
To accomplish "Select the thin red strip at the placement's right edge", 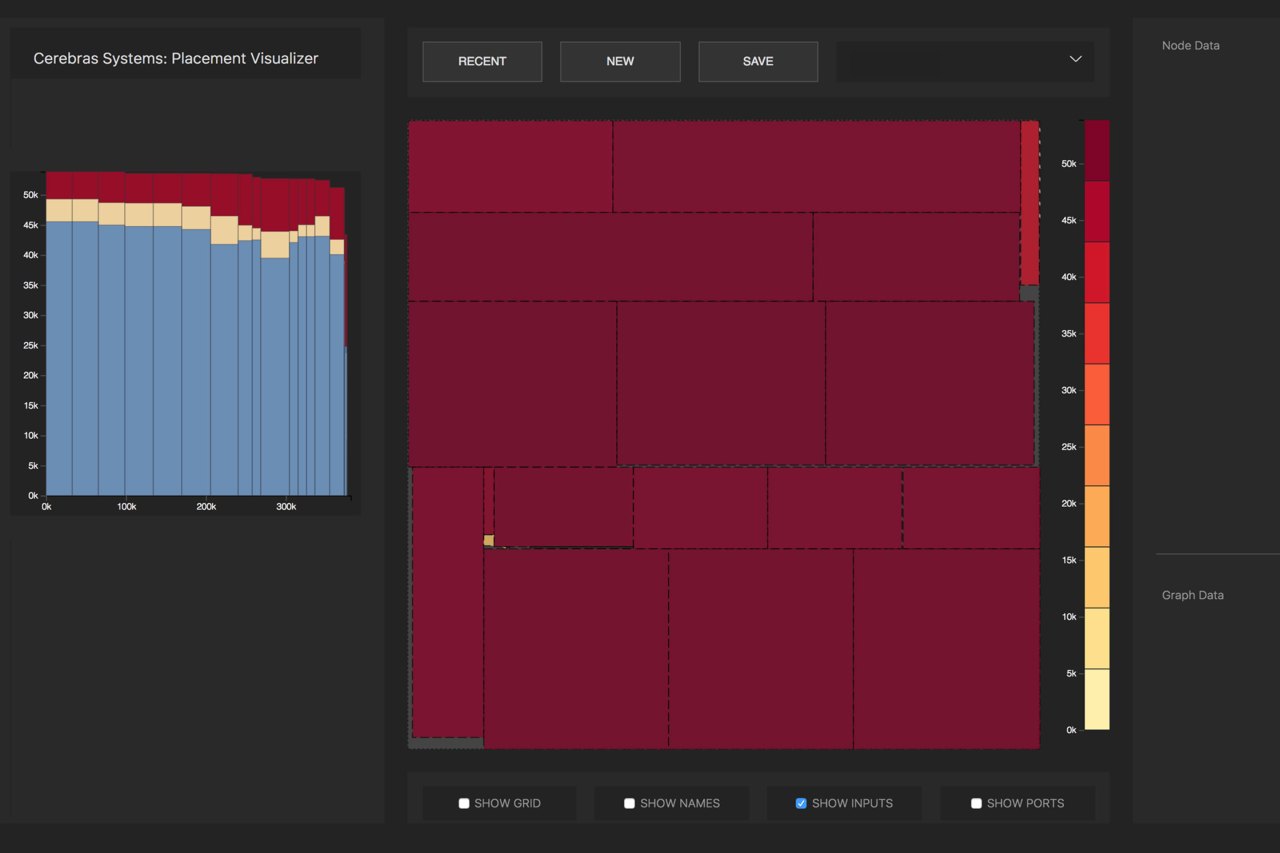I will pyautogui.click(x=1030, y=200).
